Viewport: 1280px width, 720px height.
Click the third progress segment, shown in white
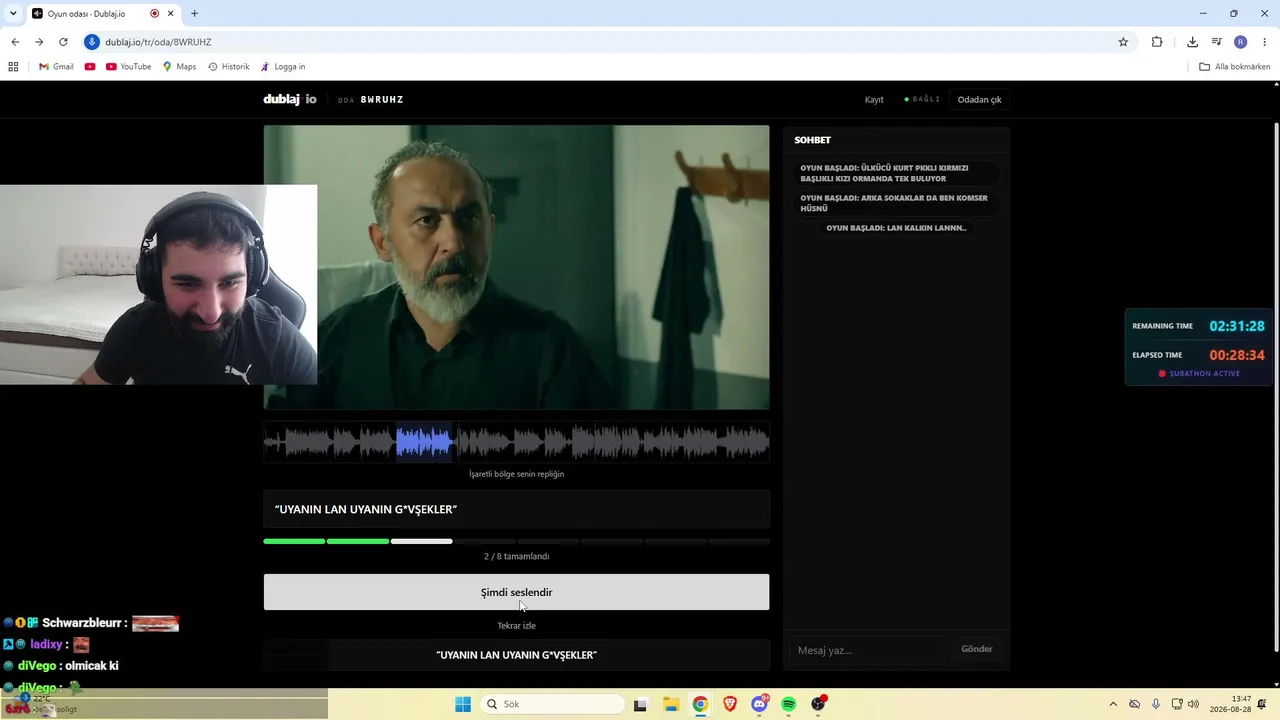click(421, 541)
